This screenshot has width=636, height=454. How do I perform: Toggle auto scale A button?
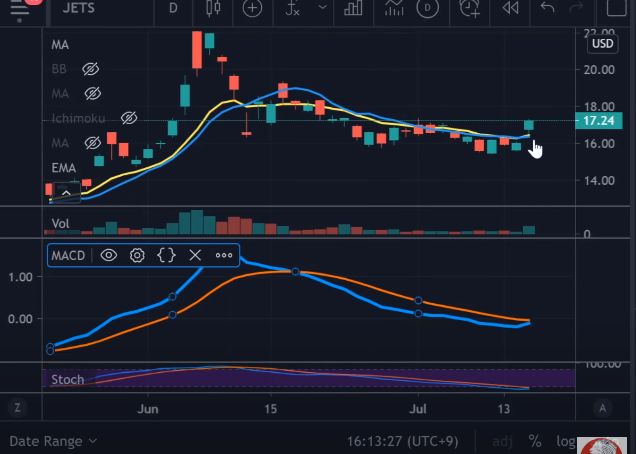coord(603,408)
